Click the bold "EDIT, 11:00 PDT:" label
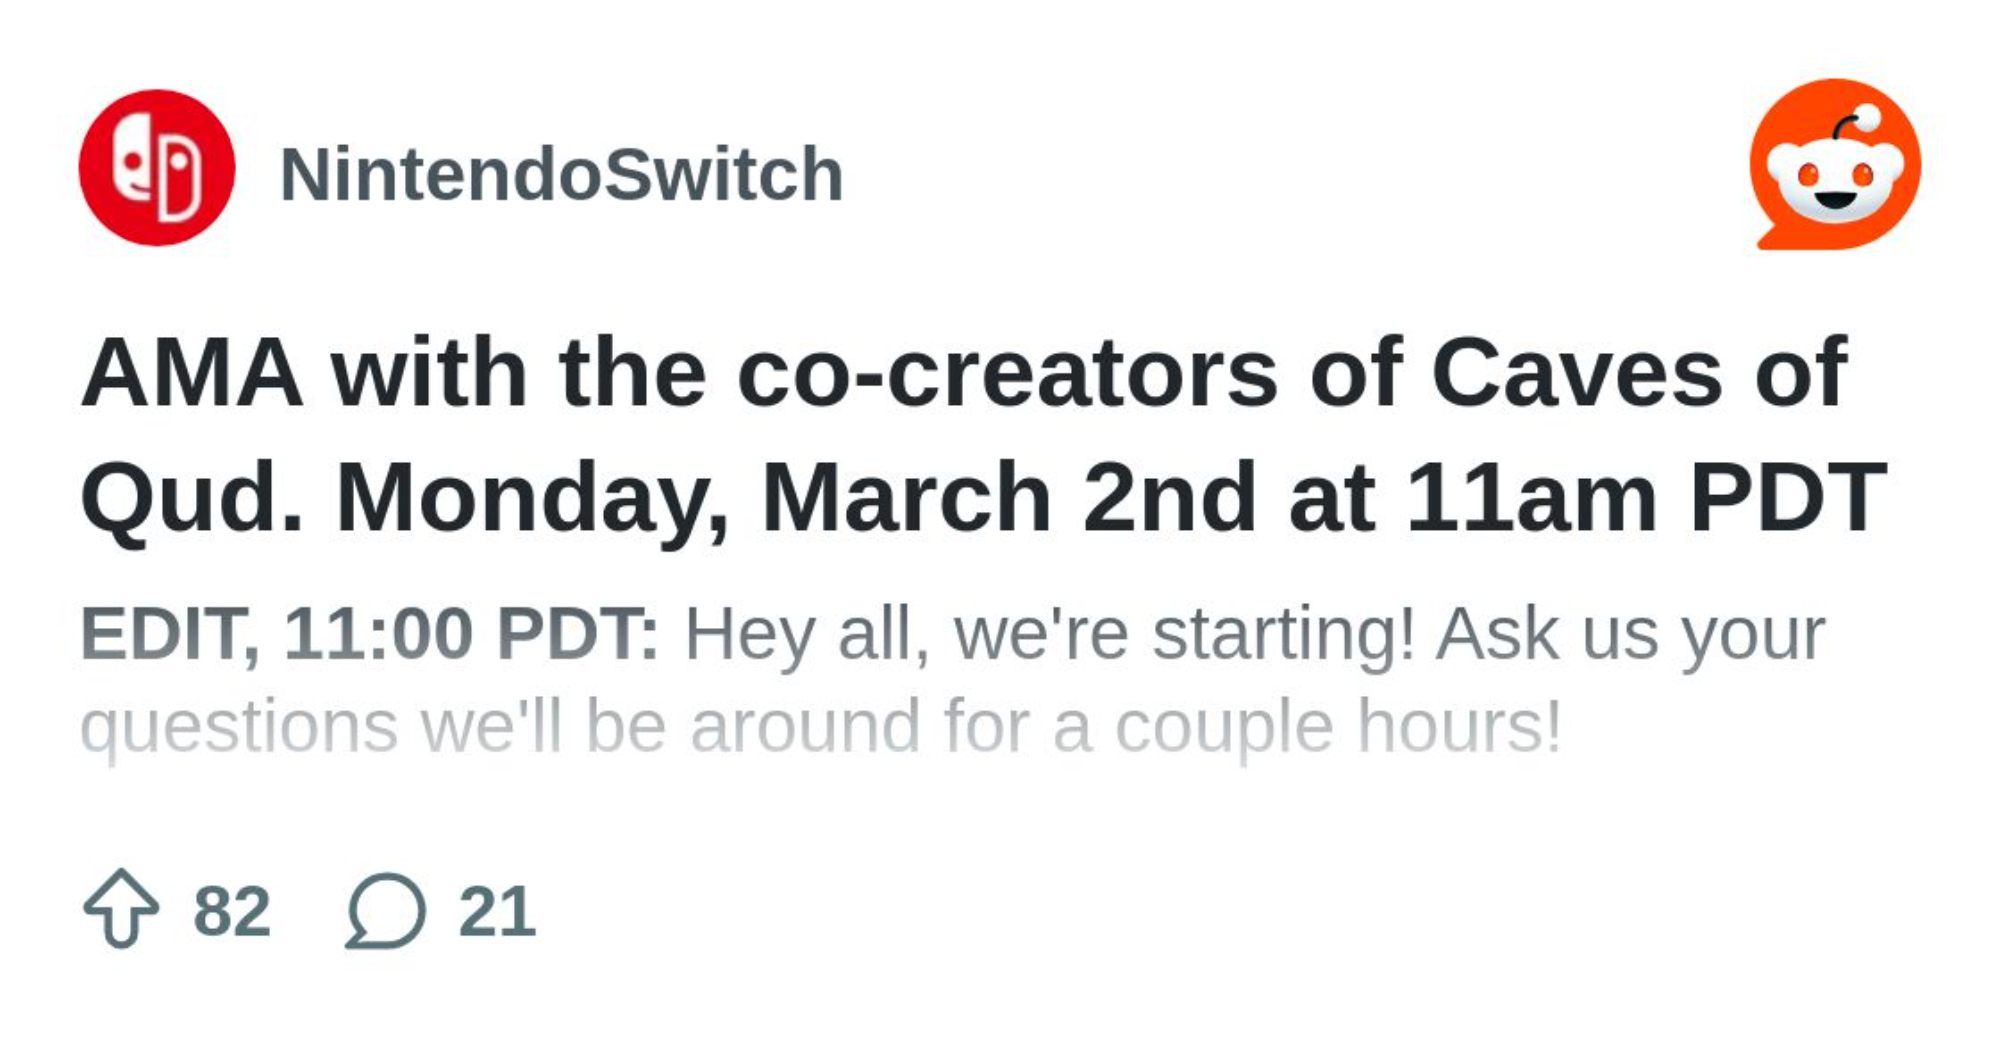 click(370, 634)
